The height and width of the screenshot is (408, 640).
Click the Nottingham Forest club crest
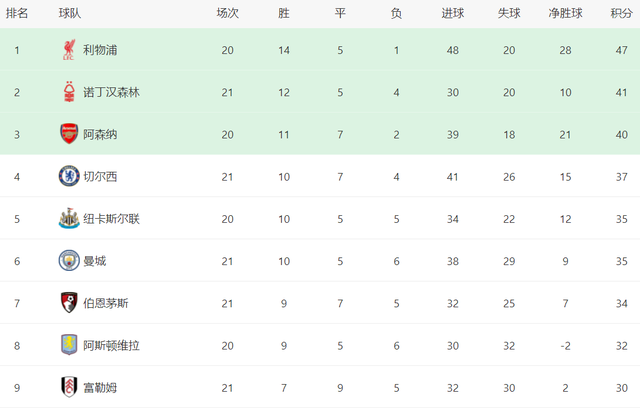pyautogui.click(x=69, y=92)
